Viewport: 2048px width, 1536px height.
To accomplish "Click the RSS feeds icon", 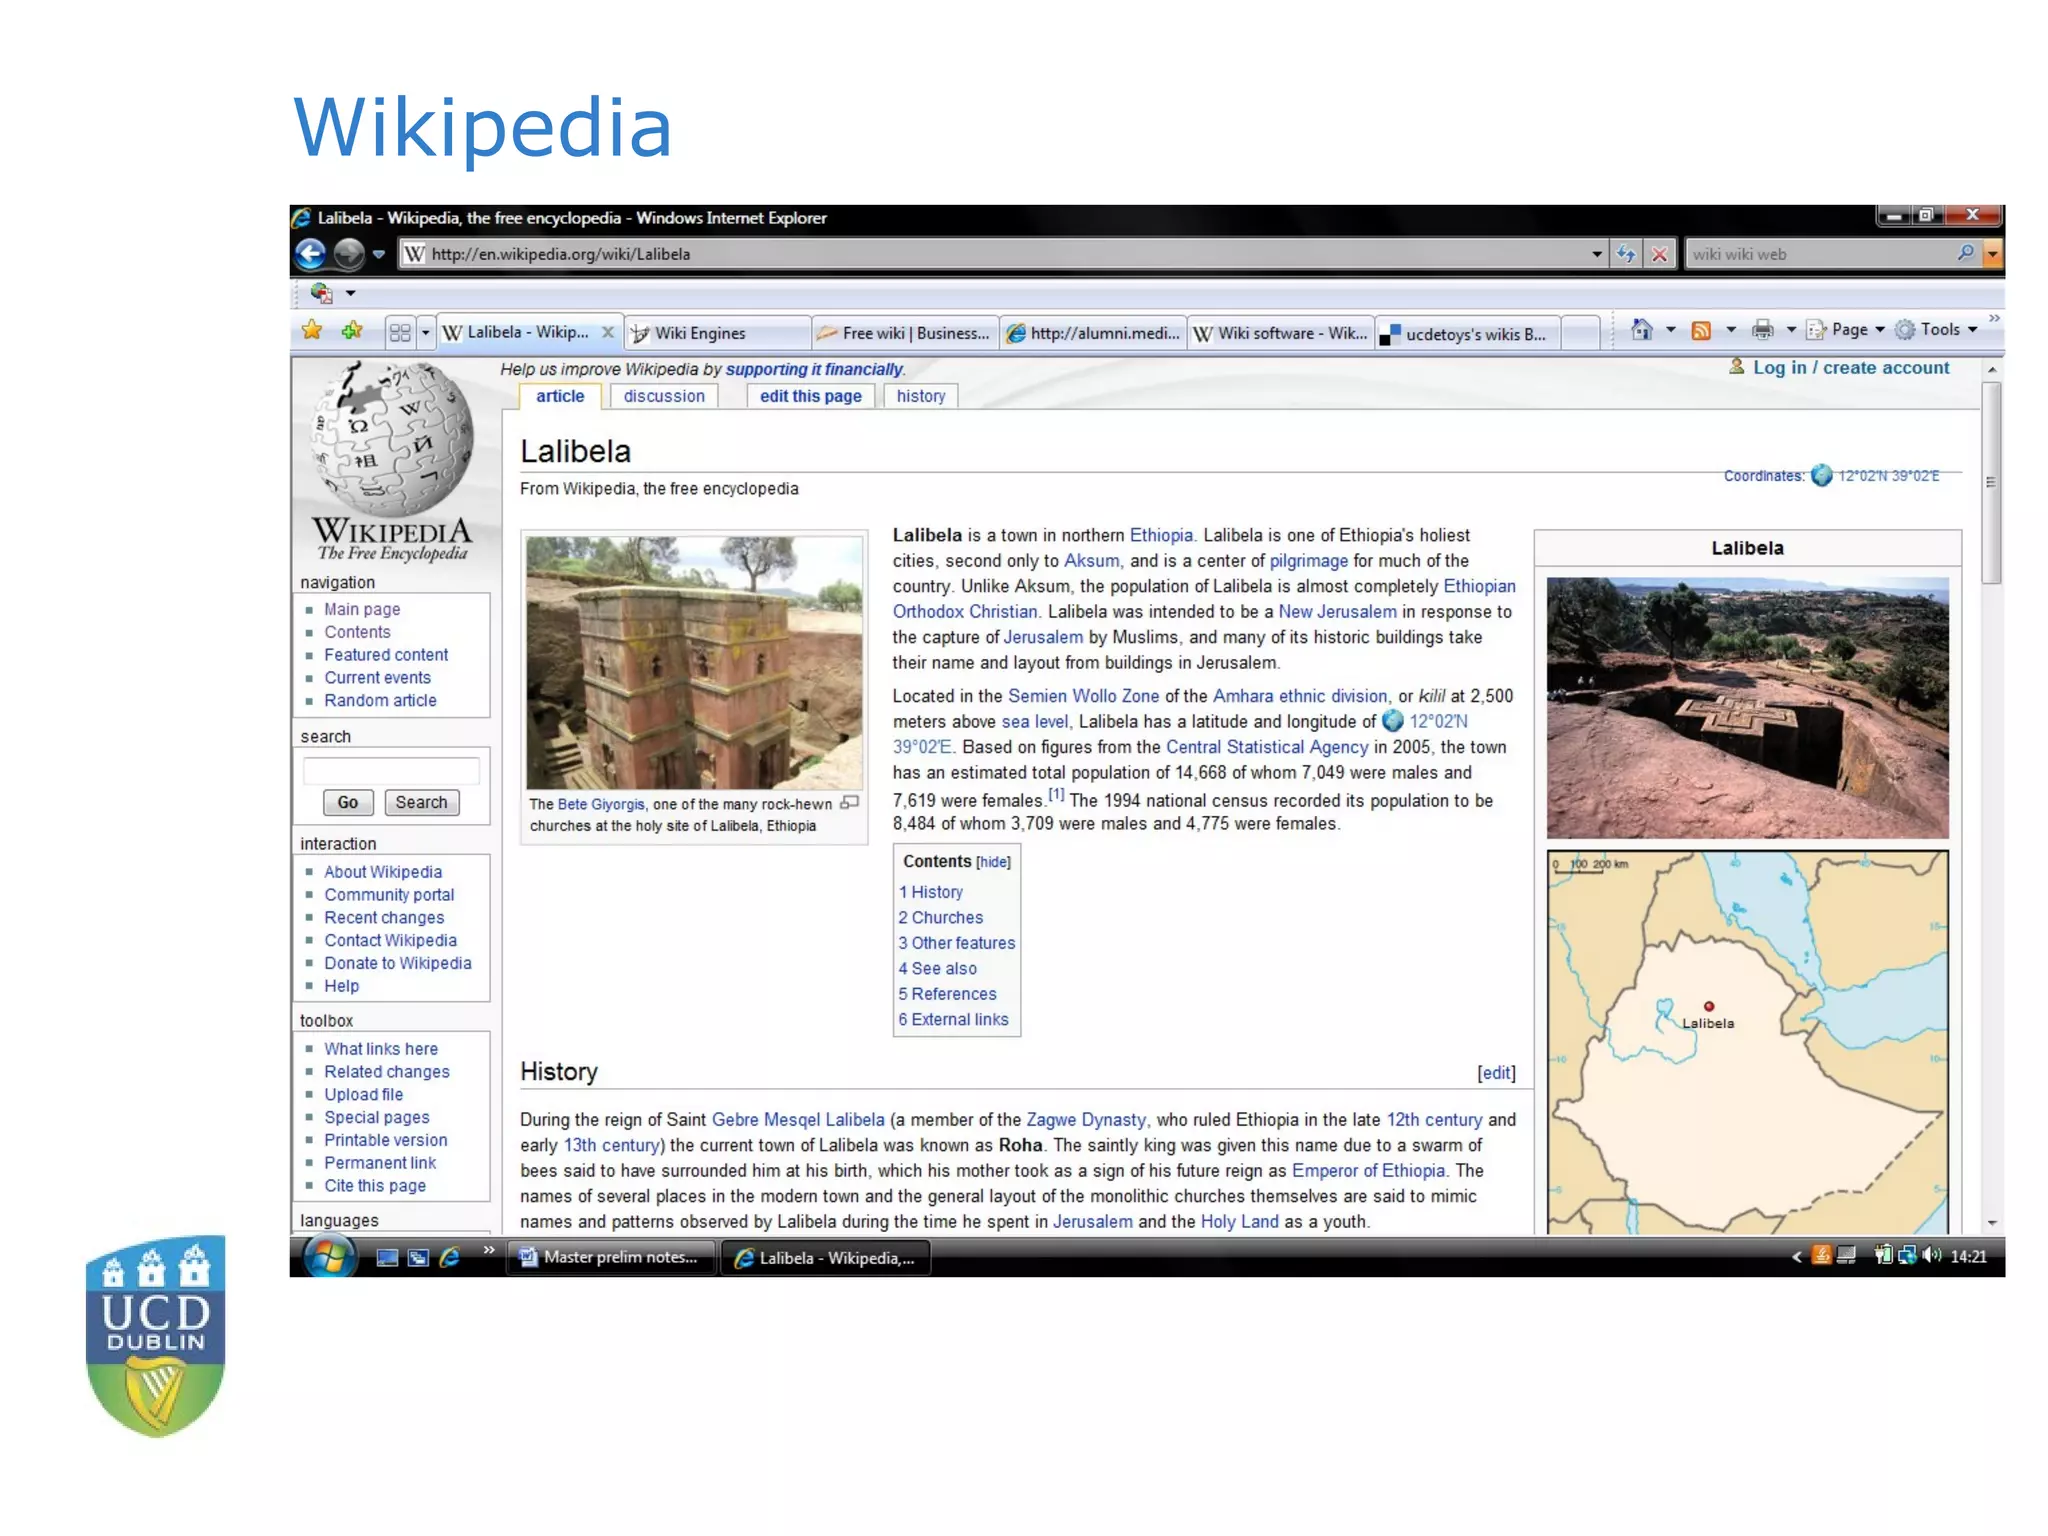I will (1701, 330).
